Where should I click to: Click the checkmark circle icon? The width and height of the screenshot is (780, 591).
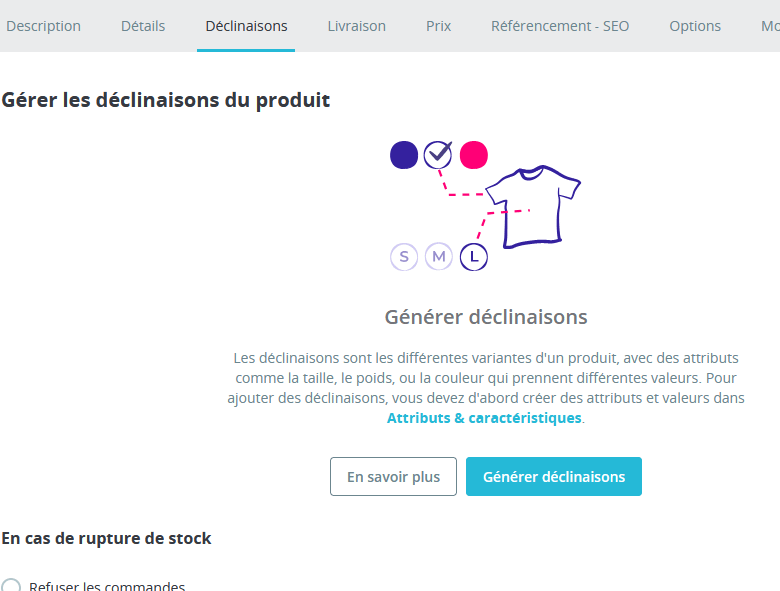click(x=438, y=155)
